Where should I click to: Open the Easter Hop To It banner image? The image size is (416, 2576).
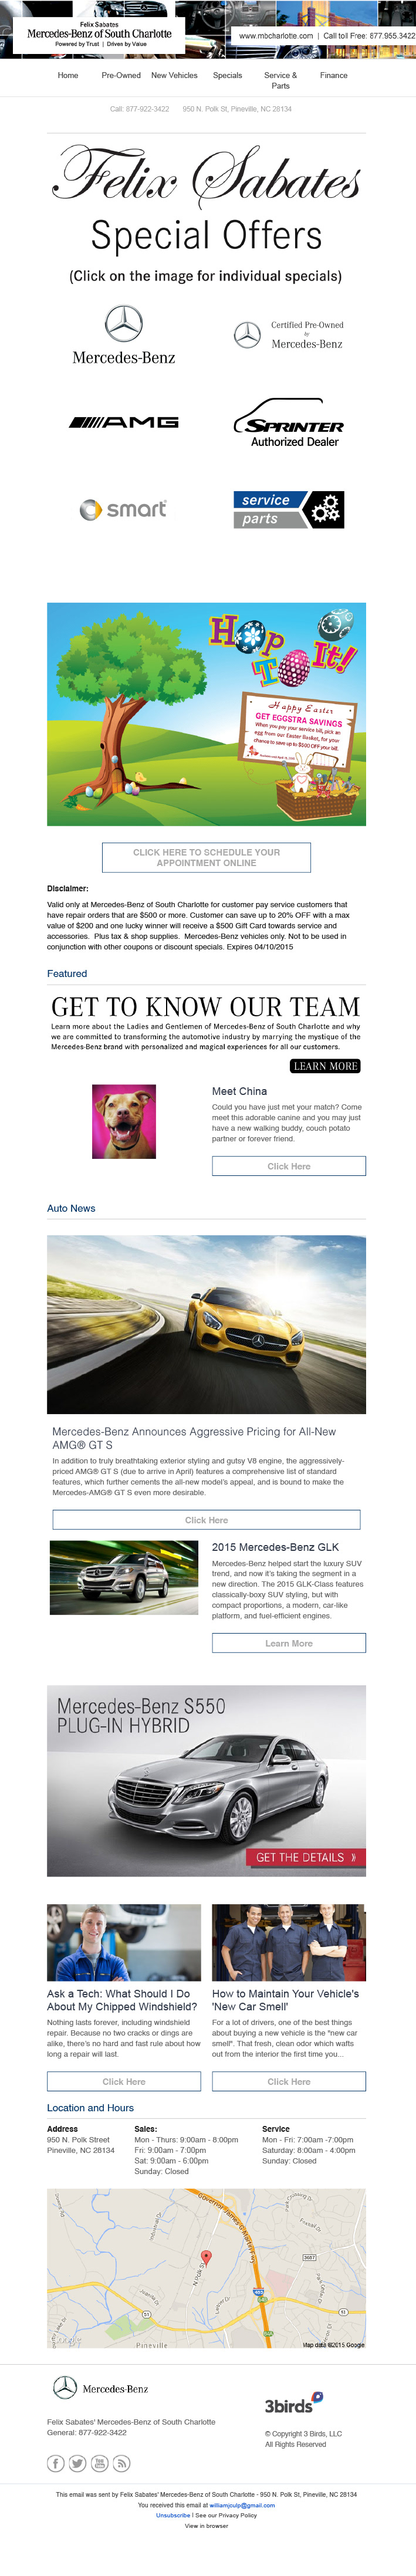click(206, 714)
